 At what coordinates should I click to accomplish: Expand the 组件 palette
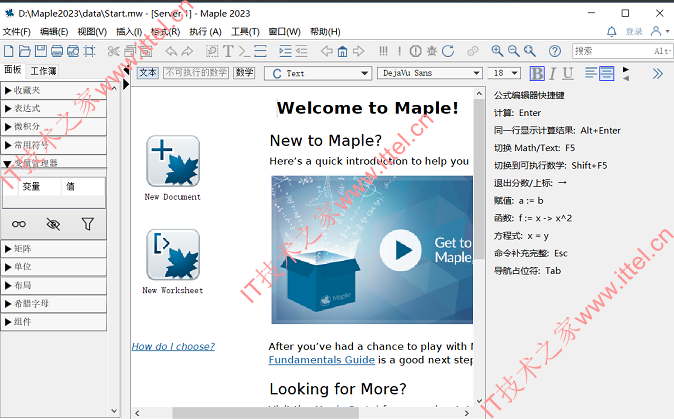(53, 322)
